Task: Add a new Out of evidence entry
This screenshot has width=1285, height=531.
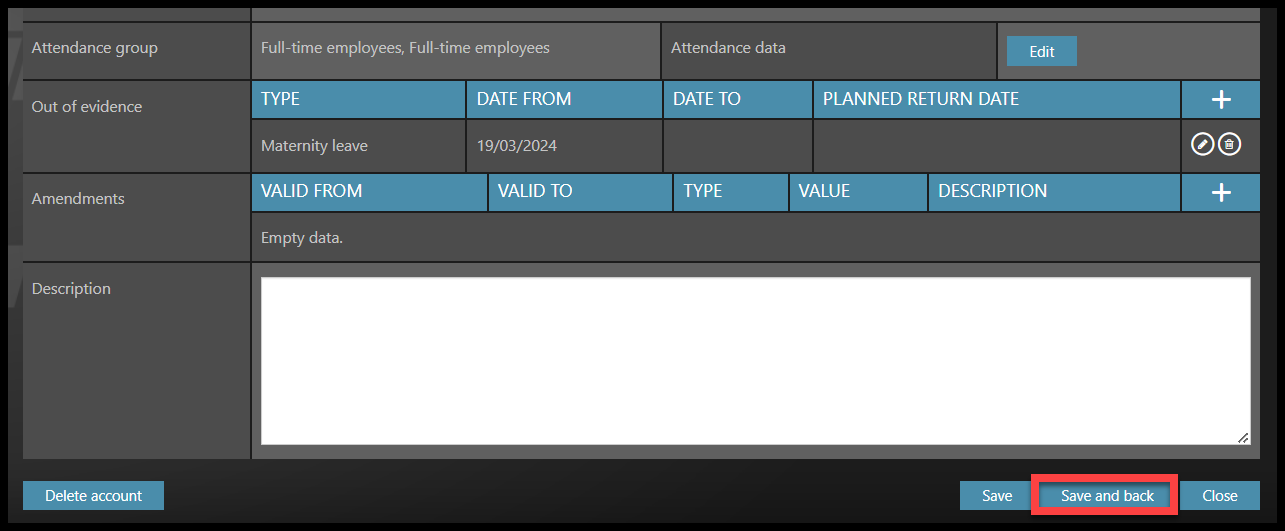Action: pos(1220,99)
